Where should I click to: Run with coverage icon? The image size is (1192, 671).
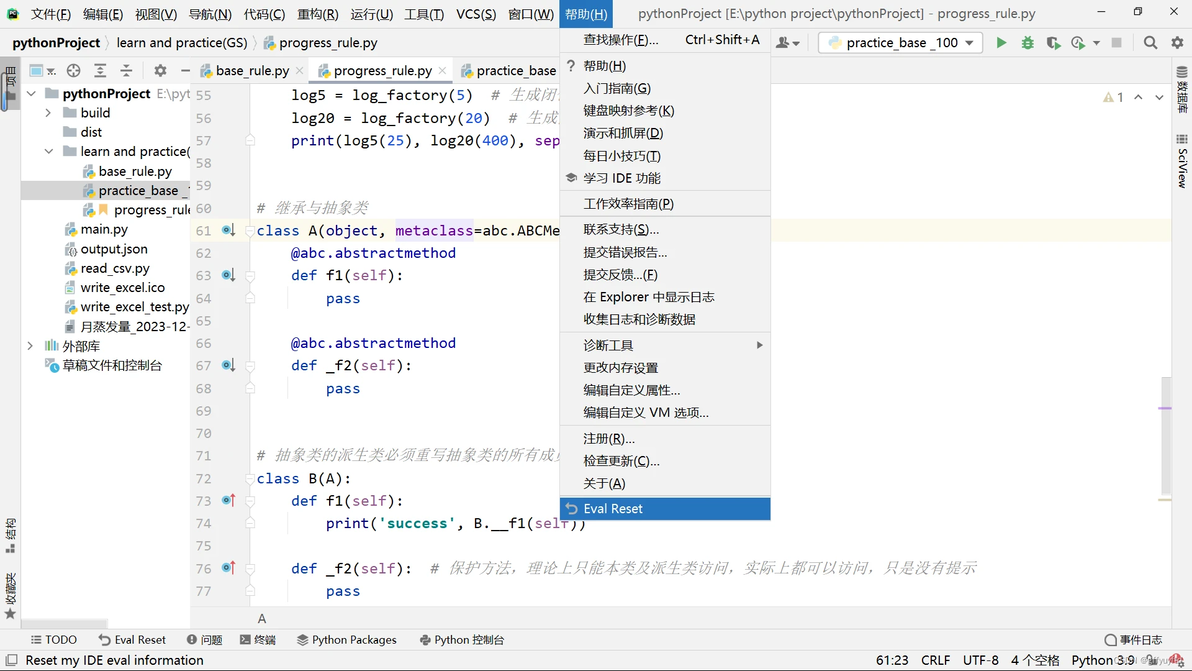(1053, 43)
